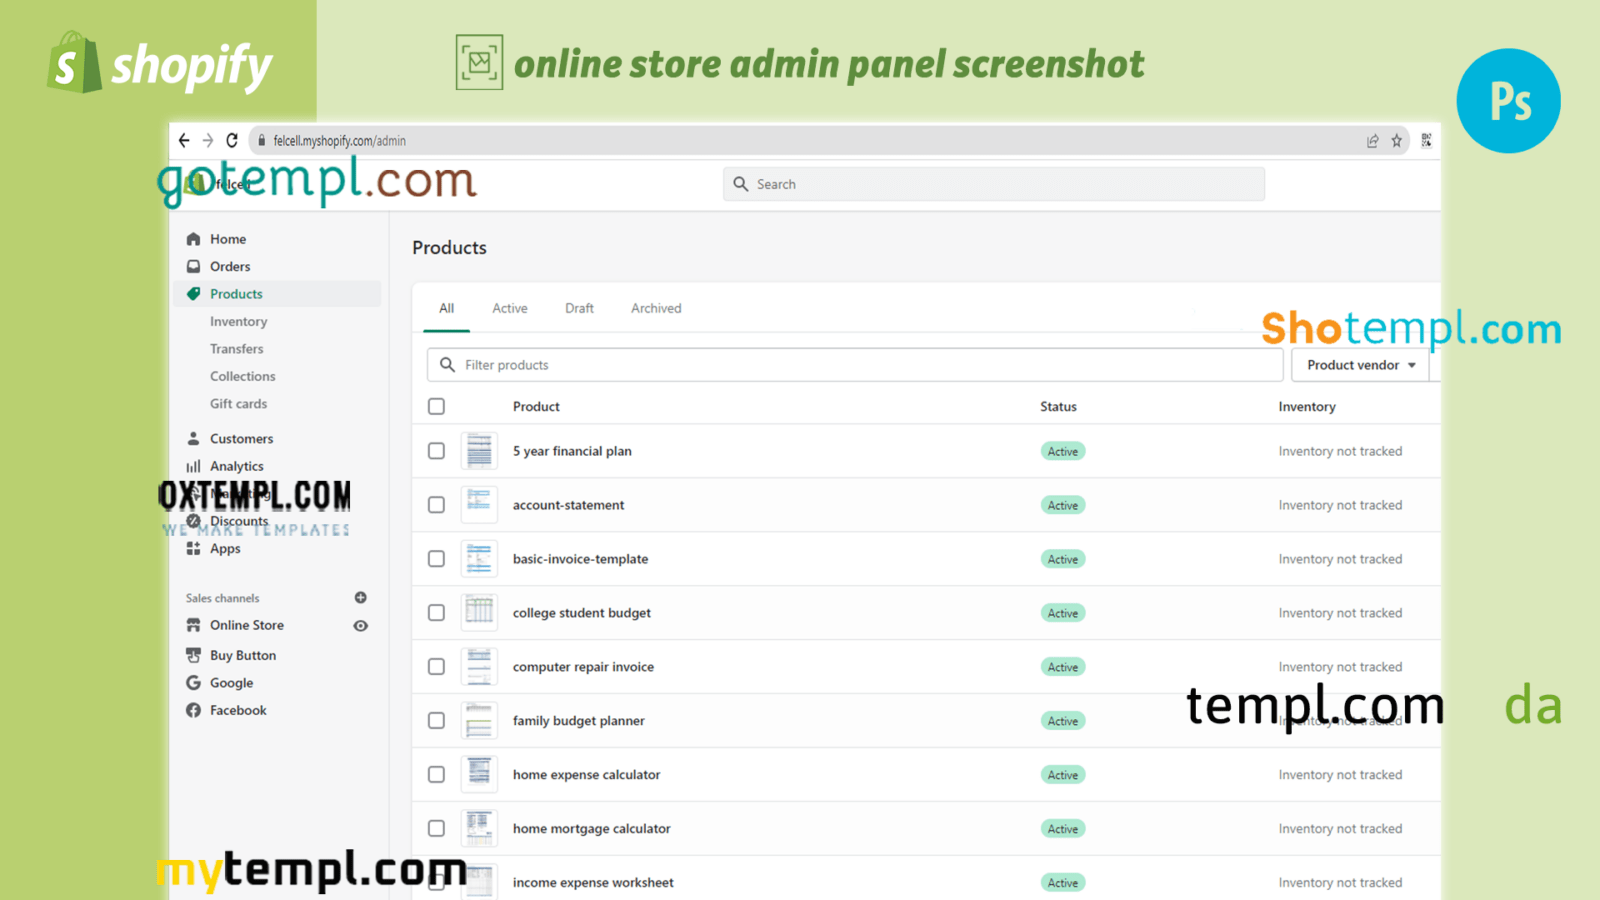Screen dimensions: 1600x900
Task: Check the select-all products checkbox
Action: 437,407
